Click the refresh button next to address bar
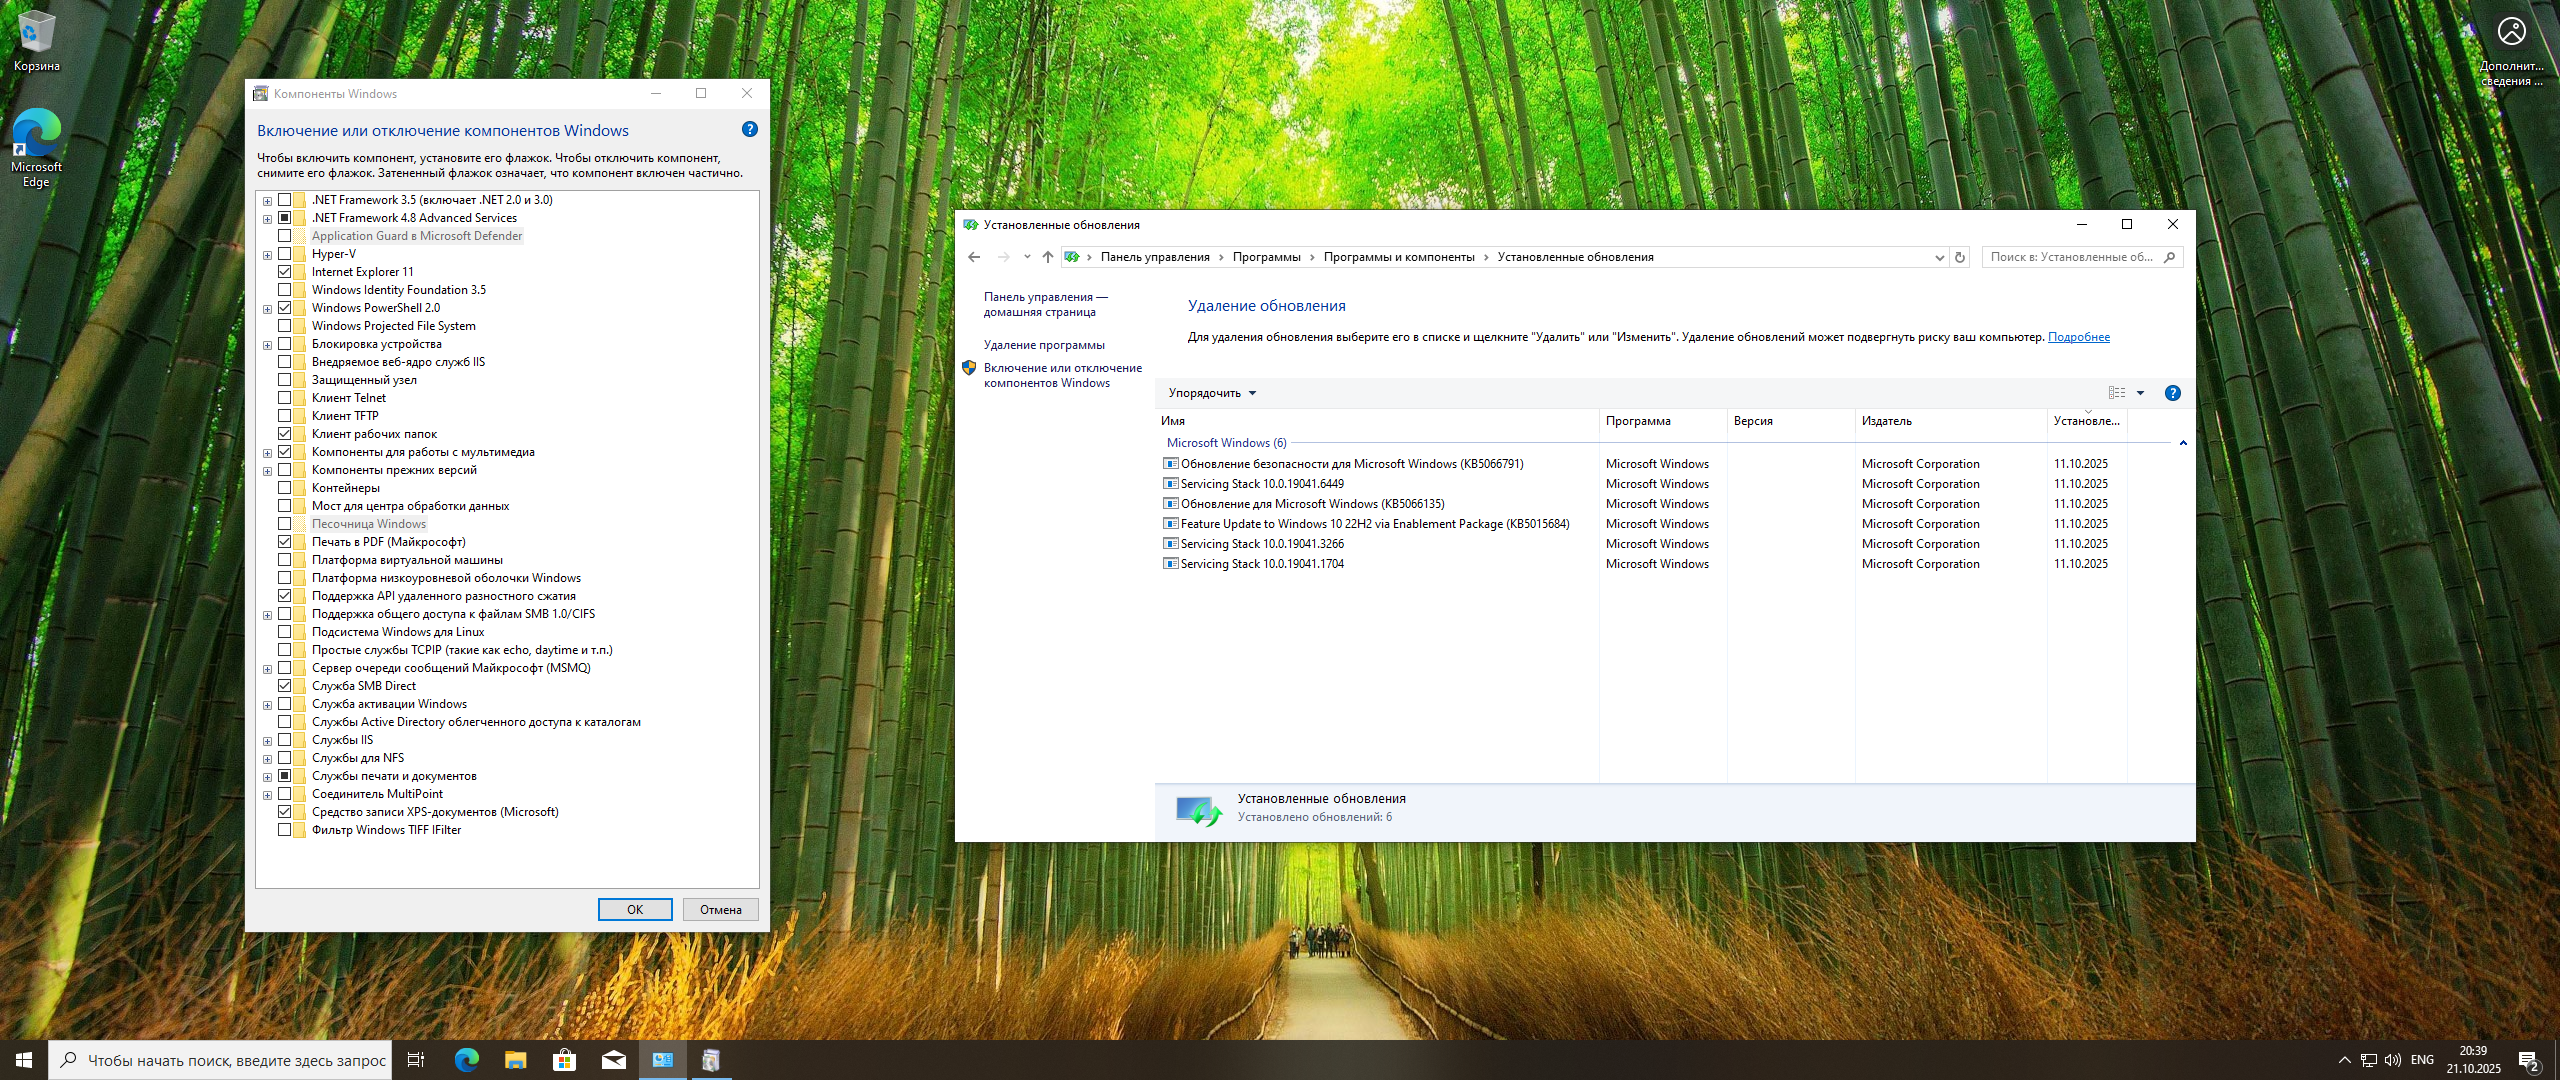The image size is (2560, 1080). (1960, 257)
